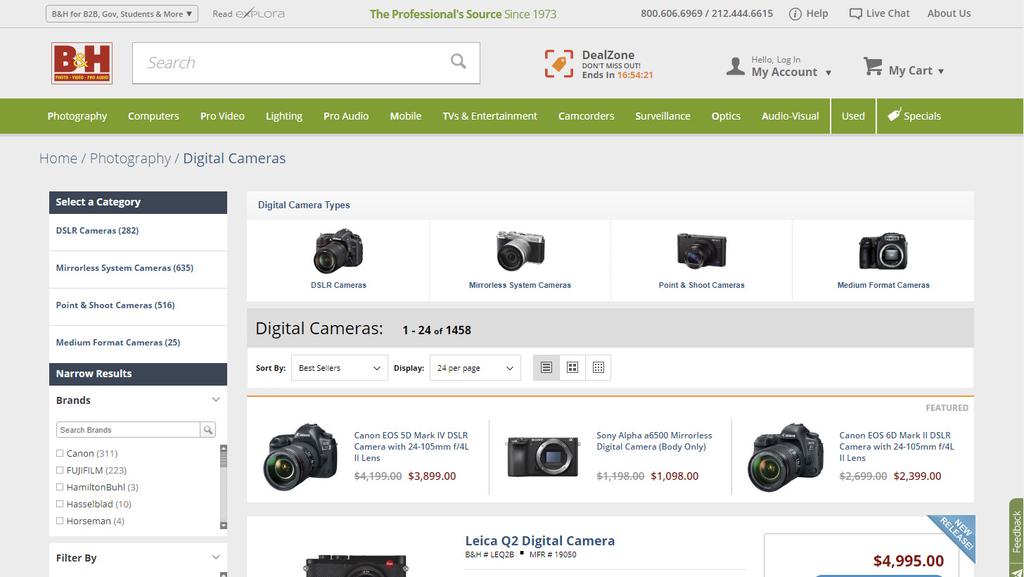Open the Pro Video menu
Image resolution: width=1024 pixels, height=577 pixels.
223,116
